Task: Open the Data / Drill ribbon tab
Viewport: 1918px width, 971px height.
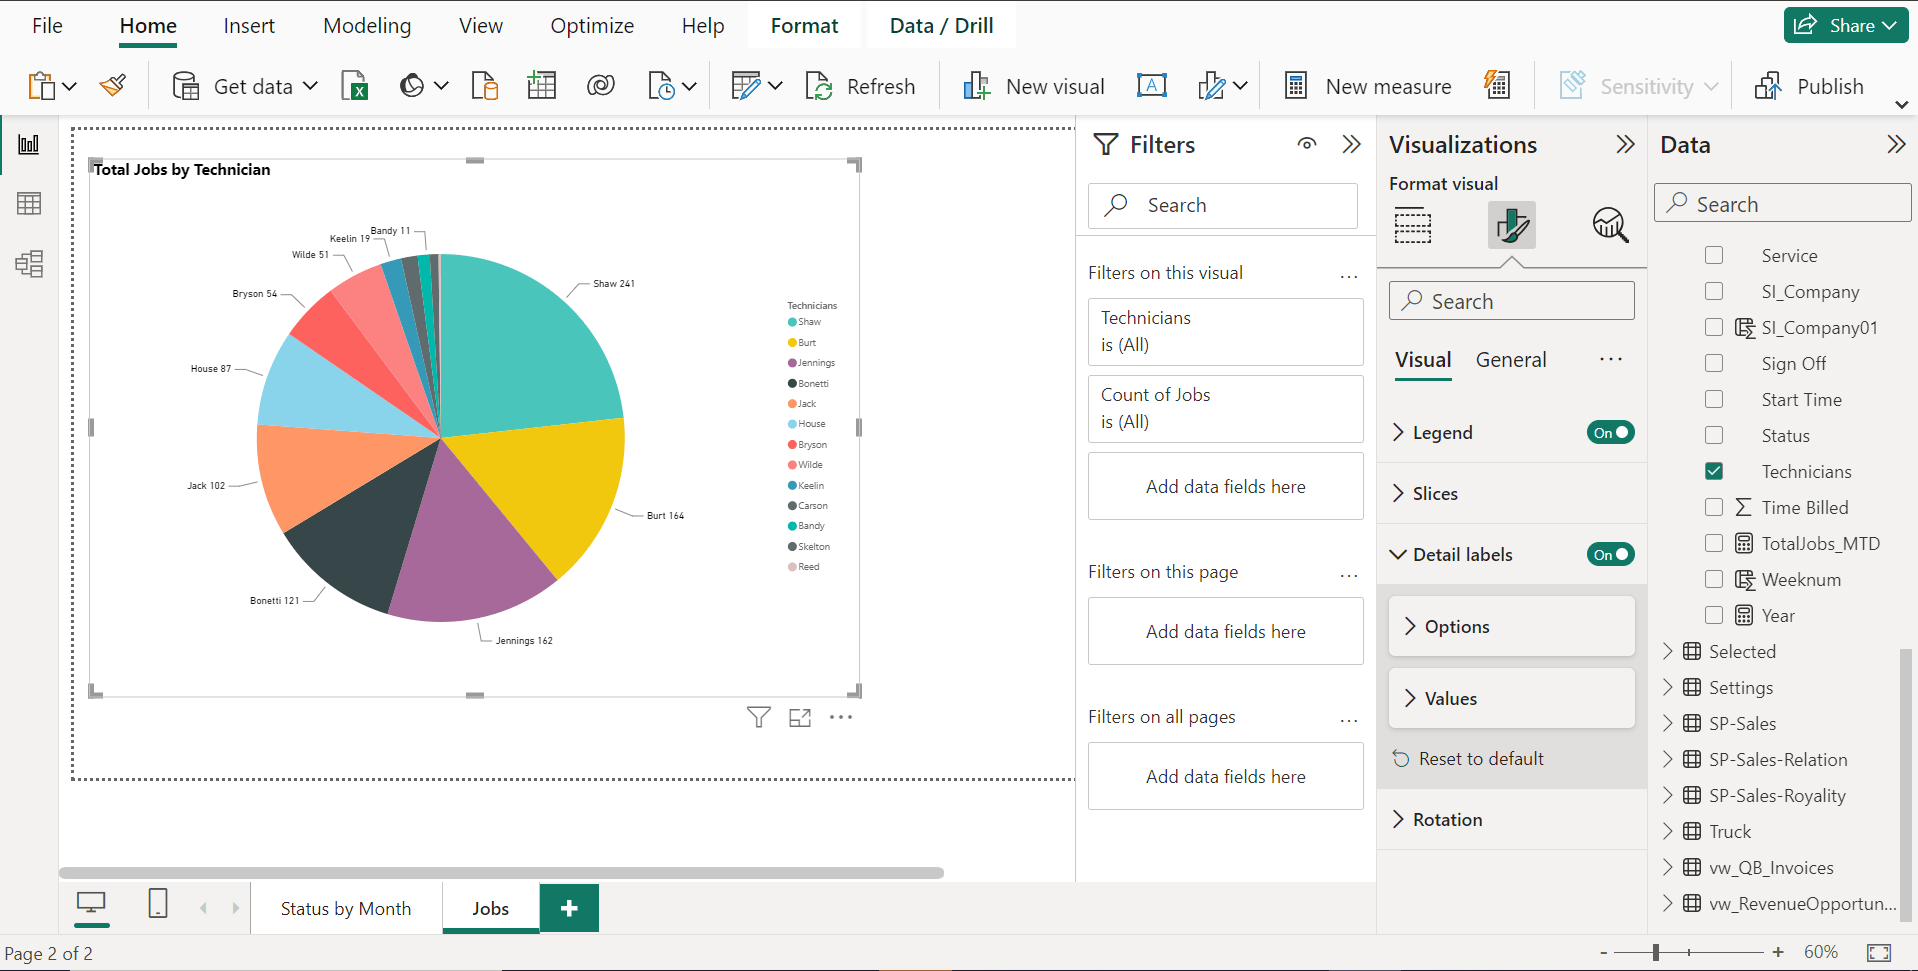Action: (x=941, y=26)
